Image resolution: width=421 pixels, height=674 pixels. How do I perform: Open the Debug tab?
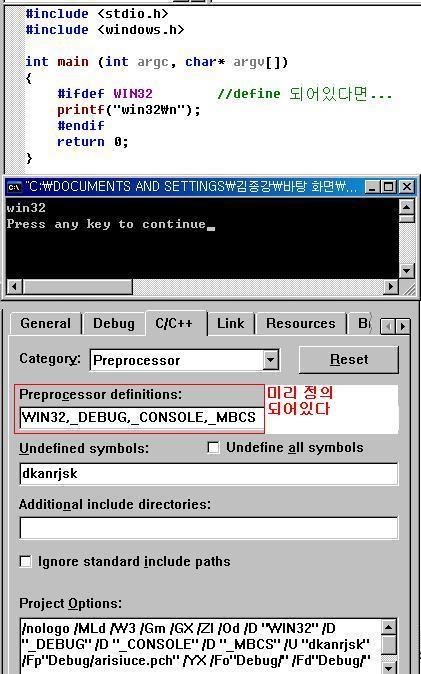point(114,324)
